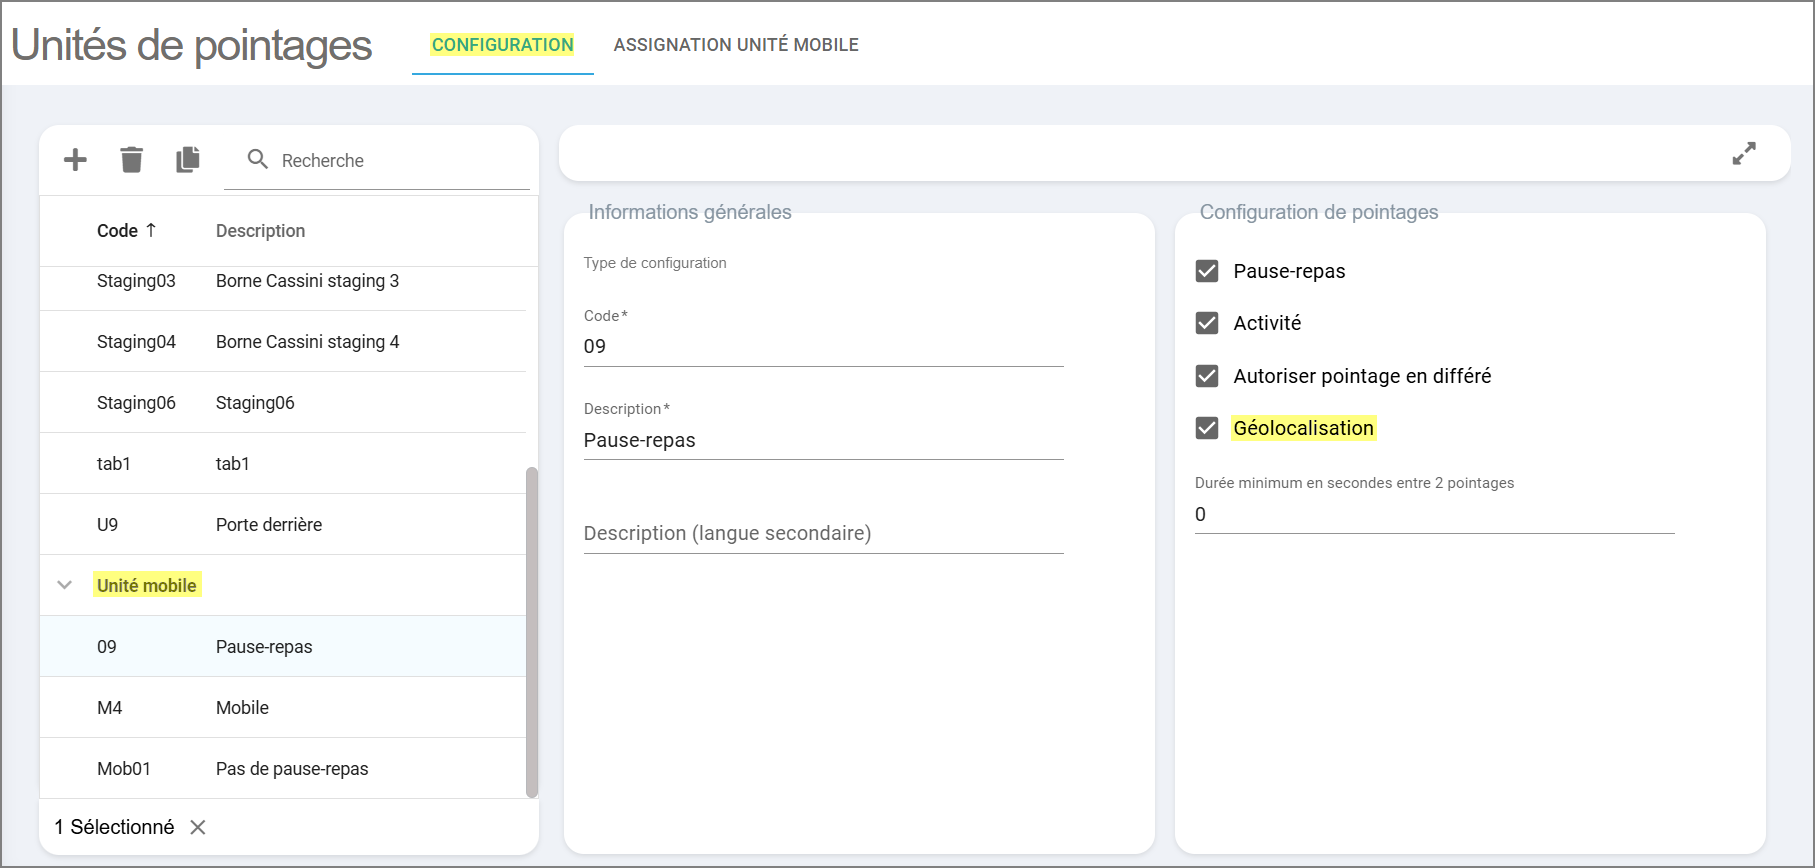Viewport: 1815px width, 868px height.
Task: Click the Description column header
Action: pyautogui.click(x=260, y=231)
